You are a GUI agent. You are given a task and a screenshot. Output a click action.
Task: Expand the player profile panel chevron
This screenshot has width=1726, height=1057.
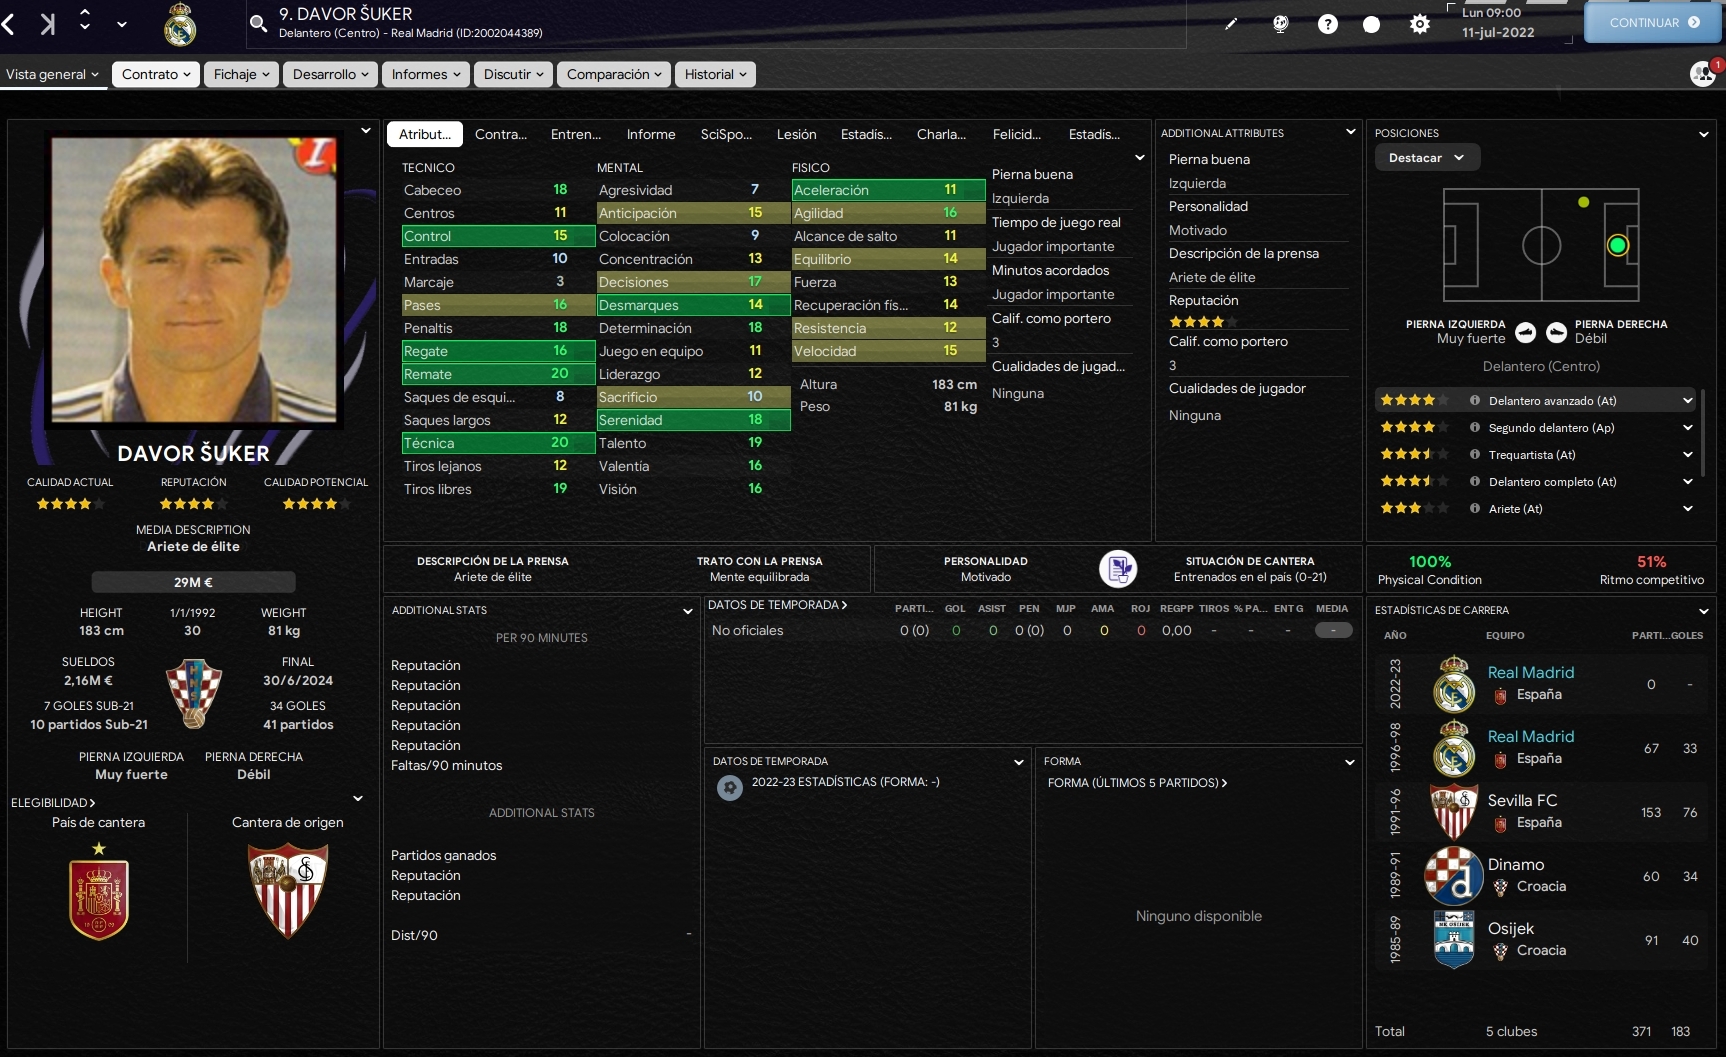click(366, 131)
